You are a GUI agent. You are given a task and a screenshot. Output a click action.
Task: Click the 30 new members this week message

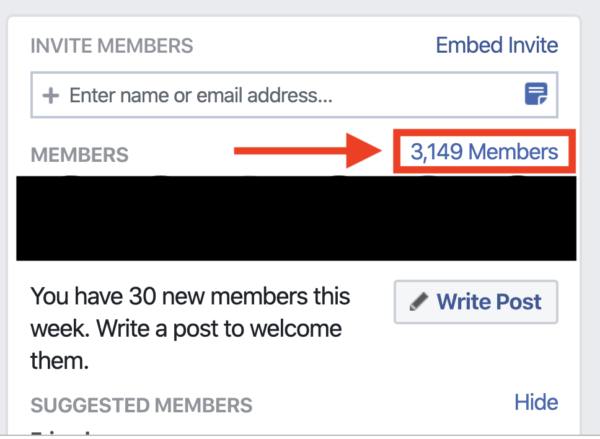pyautogui.click(x=190, y=328)
